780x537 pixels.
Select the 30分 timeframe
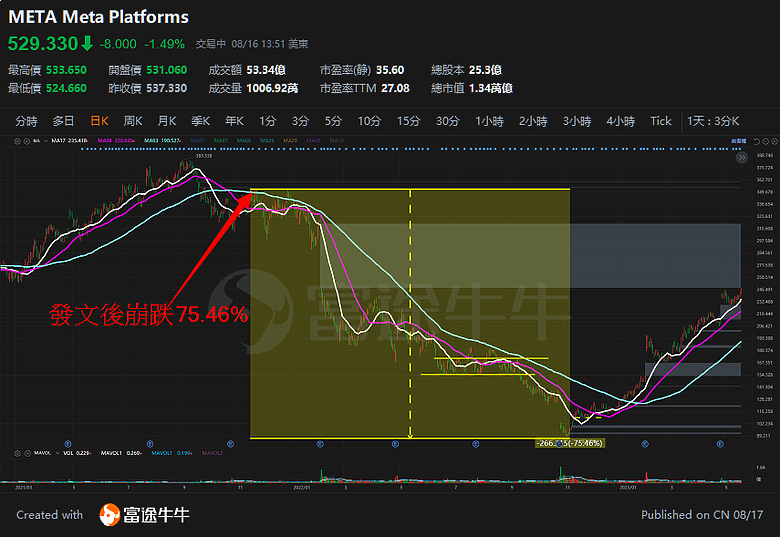tap(447, 121)
